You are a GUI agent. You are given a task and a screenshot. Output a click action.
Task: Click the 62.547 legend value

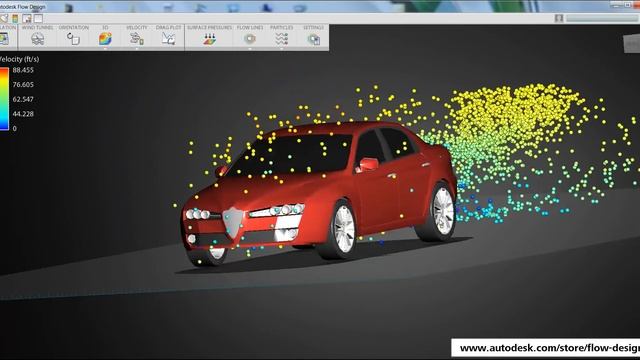click(x=23, y=99)
